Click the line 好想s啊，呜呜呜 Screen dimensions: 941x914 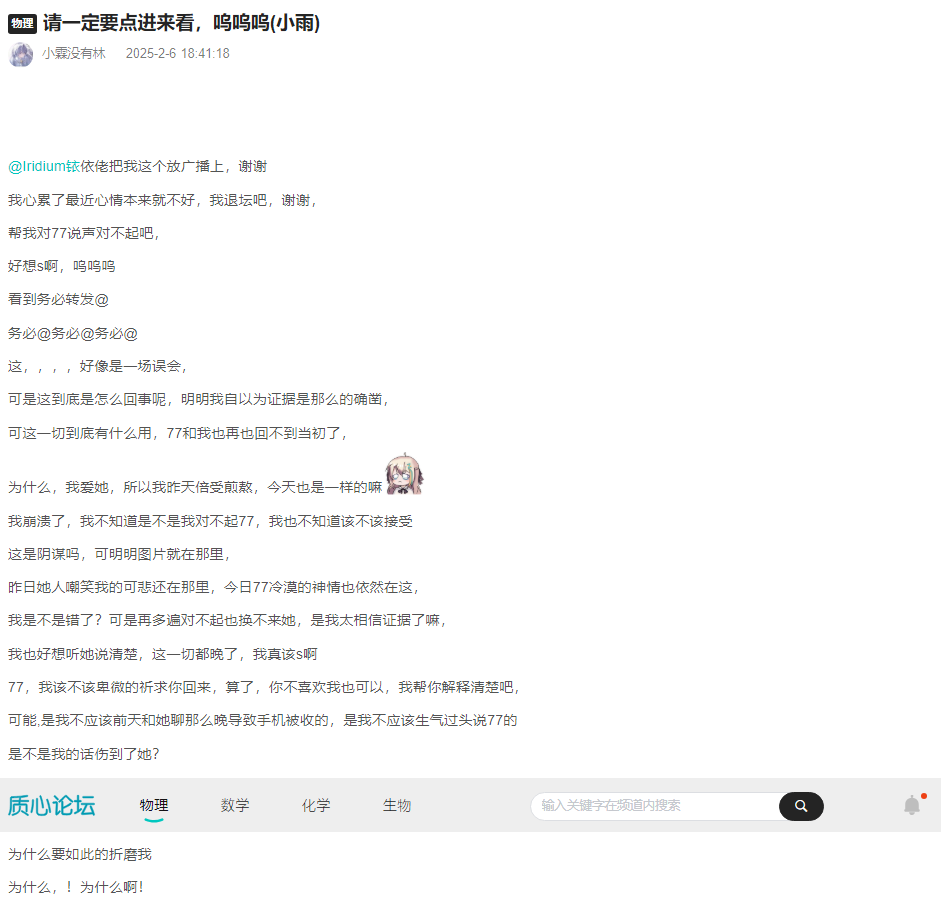tap(62, 266)
